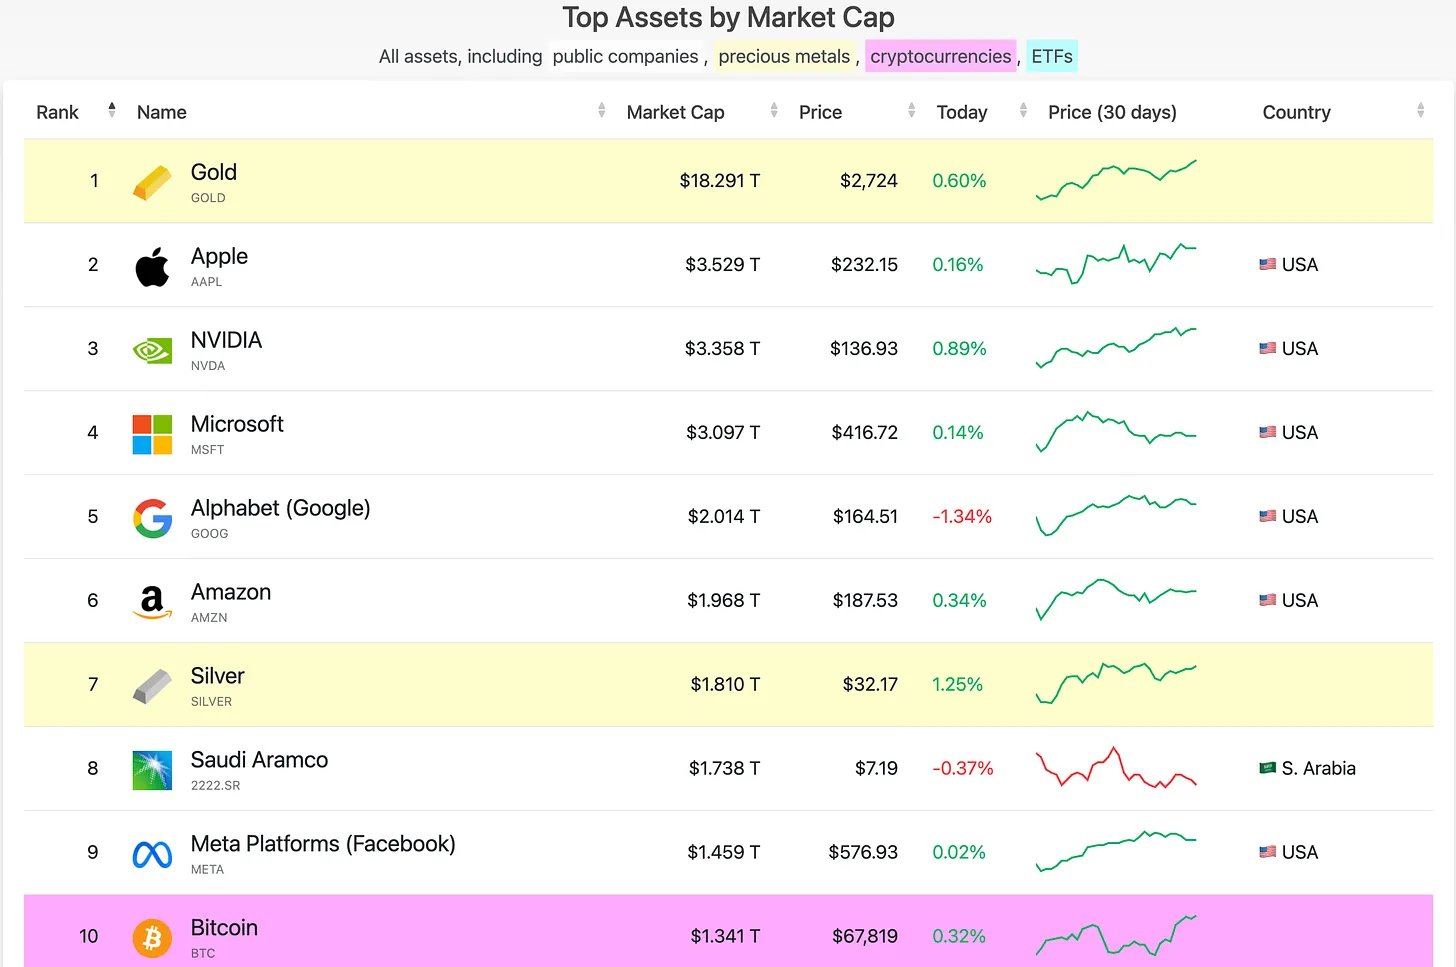Open the precious metals filter link
The width and height of the screenshot is (1456, 967).
tap(784, 56)
